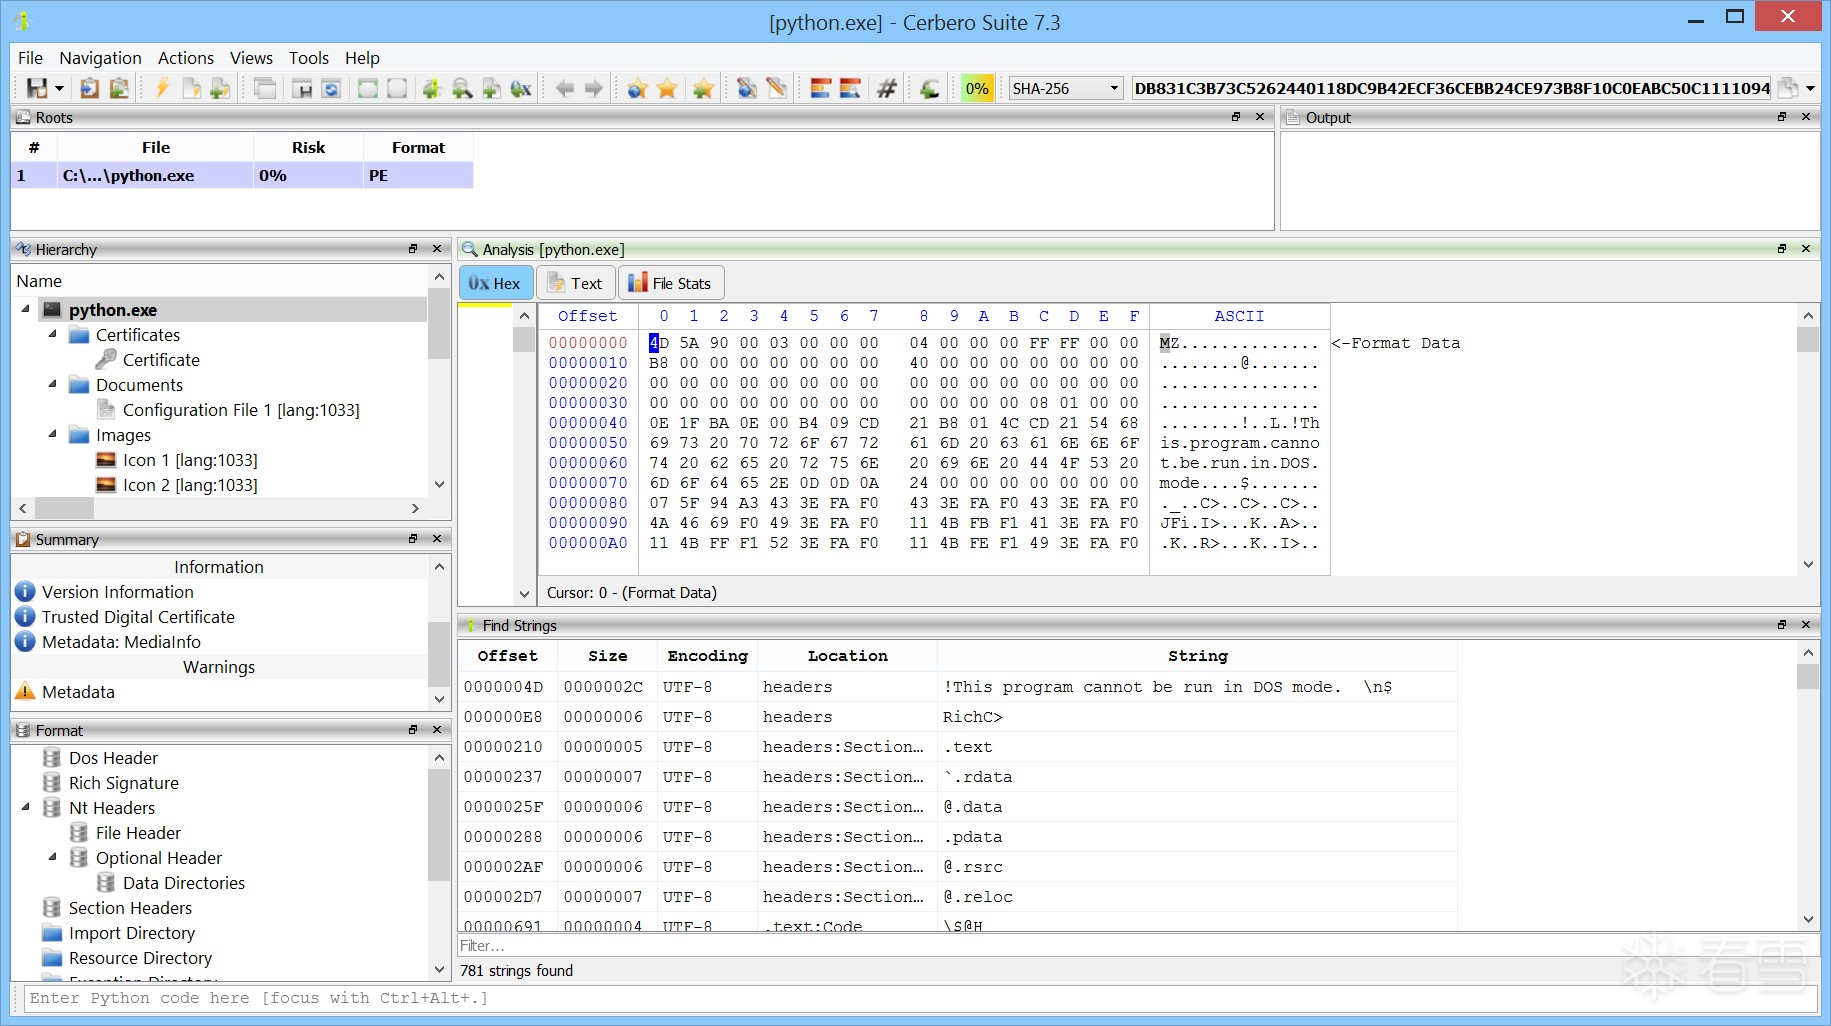Viewport: 1831px width, 1026px height.
Task: Select Trusted Digital Certificate entry
Action: coord(138,617)
